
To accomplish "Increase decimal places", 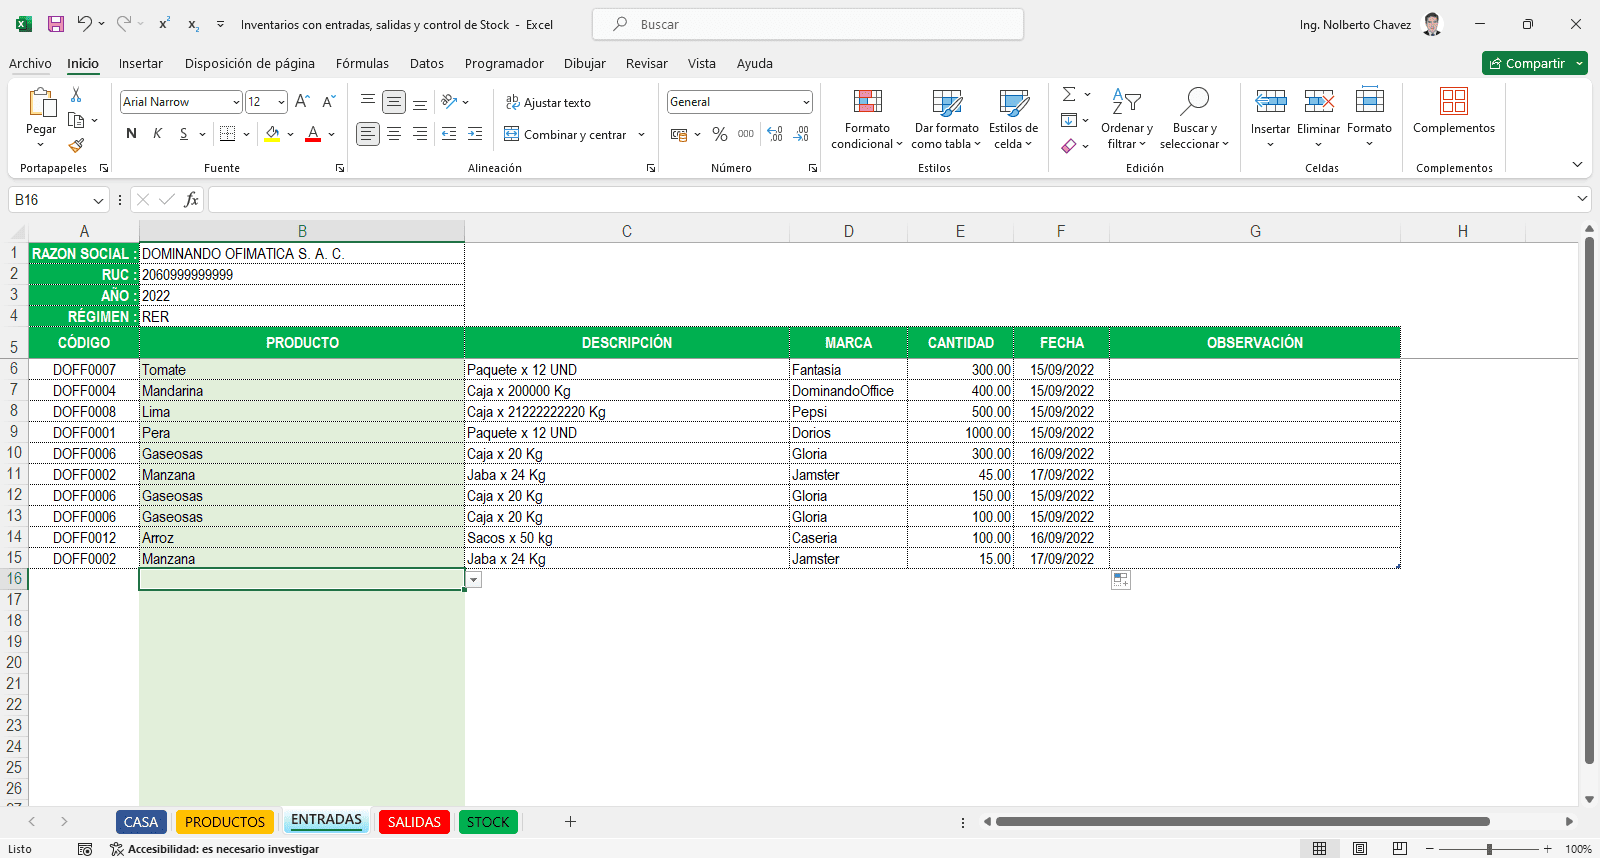I will (x=775, y=134).
